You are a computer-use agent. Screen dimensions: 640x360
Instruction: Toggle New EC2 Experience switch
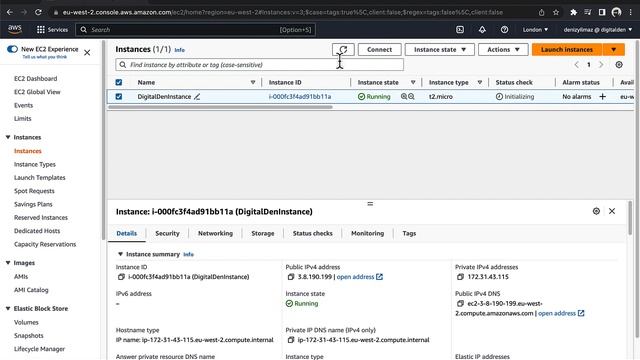click(12, 49)
